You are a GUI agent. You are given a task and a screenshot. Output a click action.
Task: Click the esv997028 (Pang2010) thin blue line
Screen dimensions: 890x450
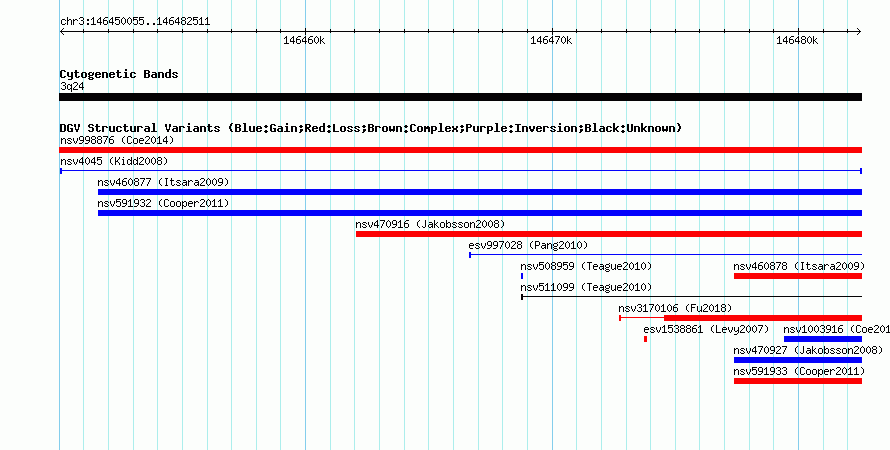(665, 255)
